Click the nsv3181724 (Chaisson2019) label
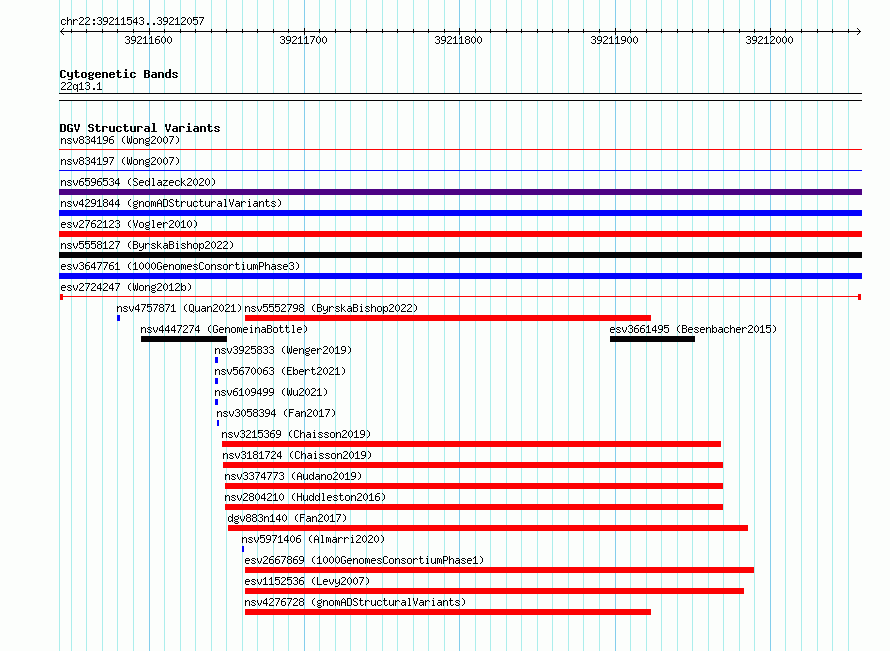The height and width of the screenshot is (651, 890). coord(297,455)
